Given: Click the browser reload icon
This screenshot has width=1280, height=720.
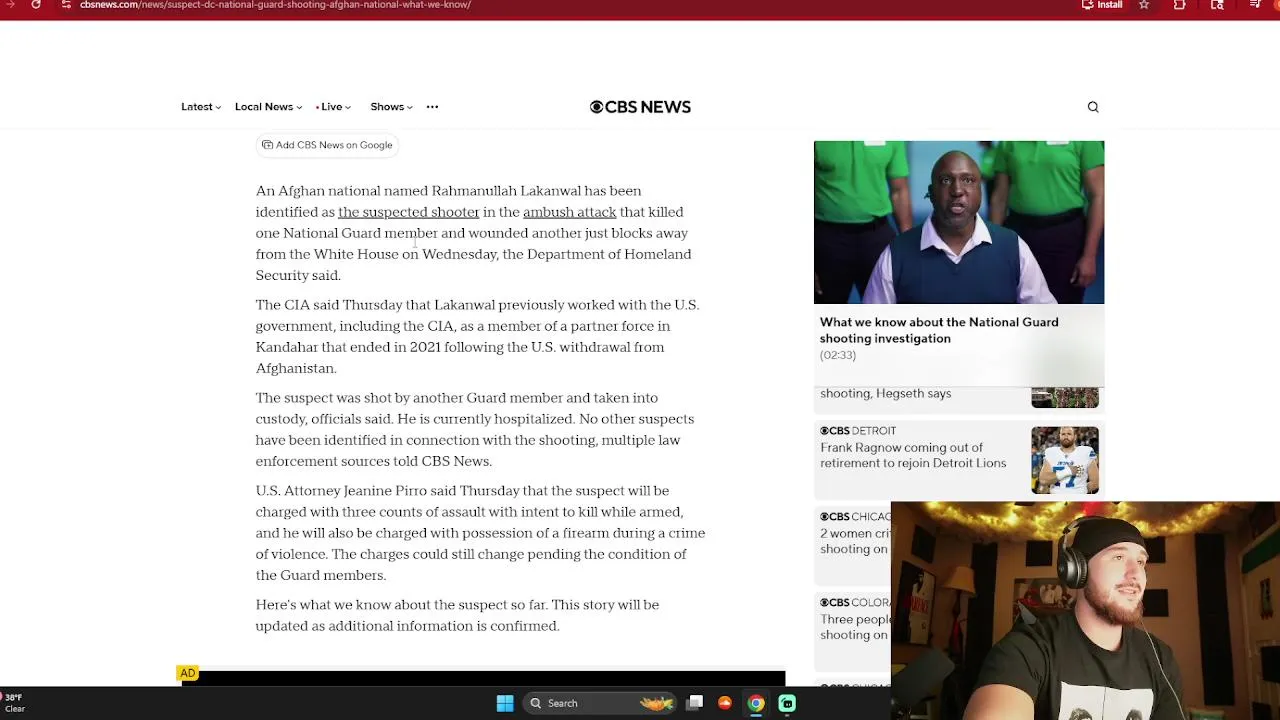Looking at the screenshot, I should point(36,5).
